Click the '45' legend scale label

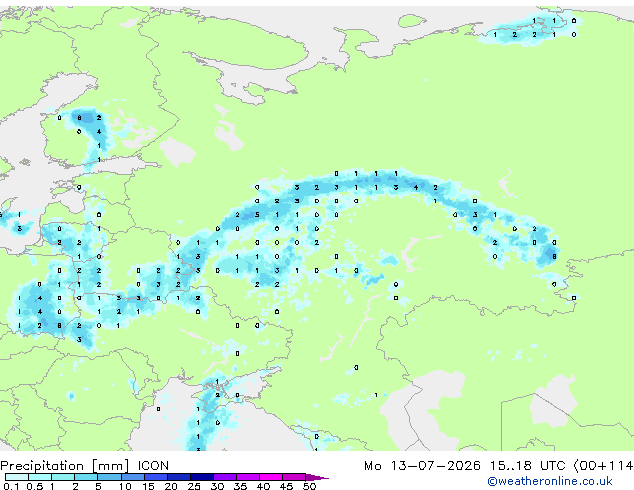point(286,486)
